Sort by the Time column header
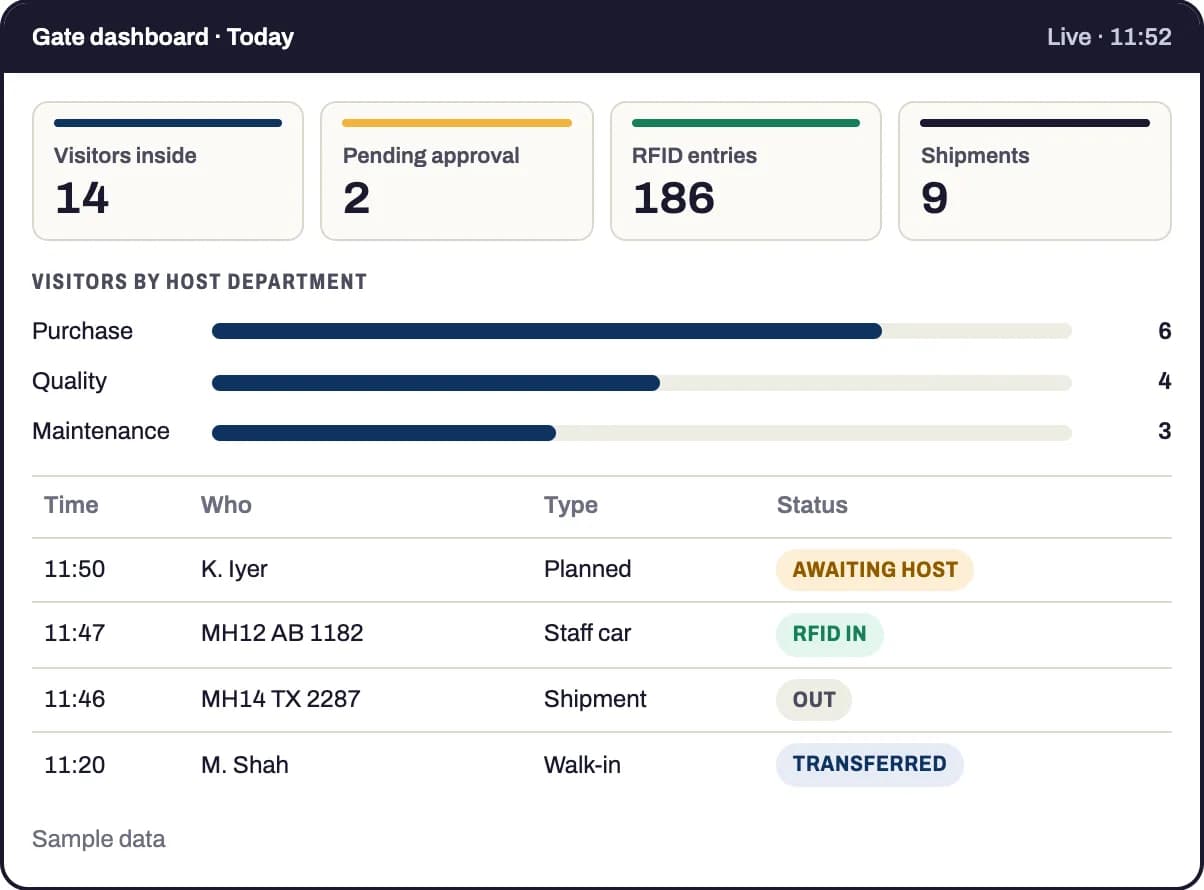Viewport: 1204px width, 890px height. (71, 505)
